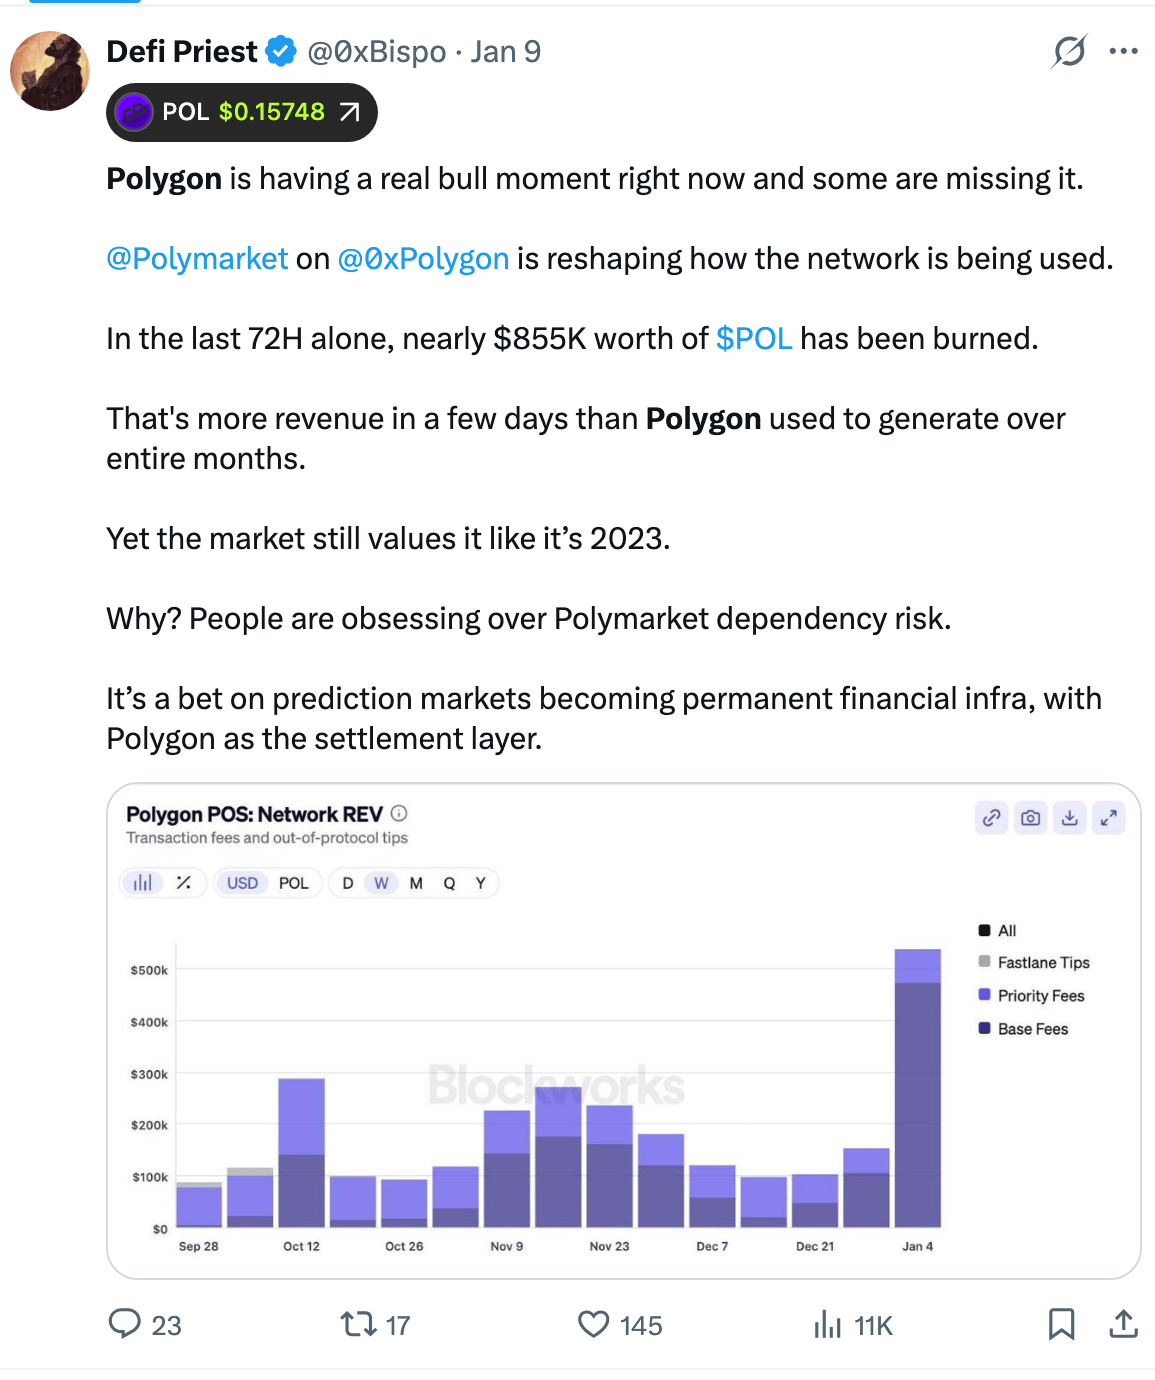The image size is (1155, 1380).
Task: Share the tweet via the upload icon
Action: pos(1120,1325)
